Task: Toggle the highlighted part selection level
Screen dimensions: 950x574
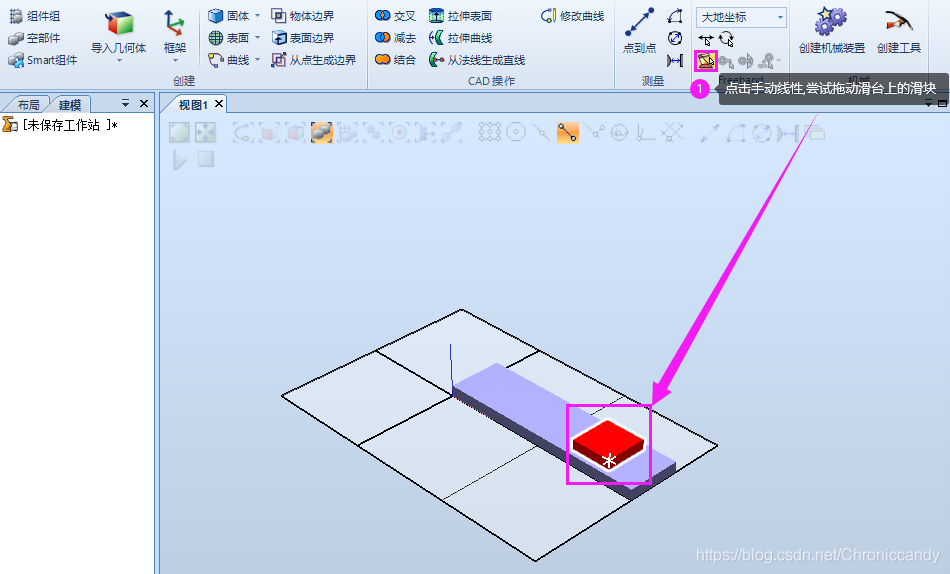Action: (321, 133)
